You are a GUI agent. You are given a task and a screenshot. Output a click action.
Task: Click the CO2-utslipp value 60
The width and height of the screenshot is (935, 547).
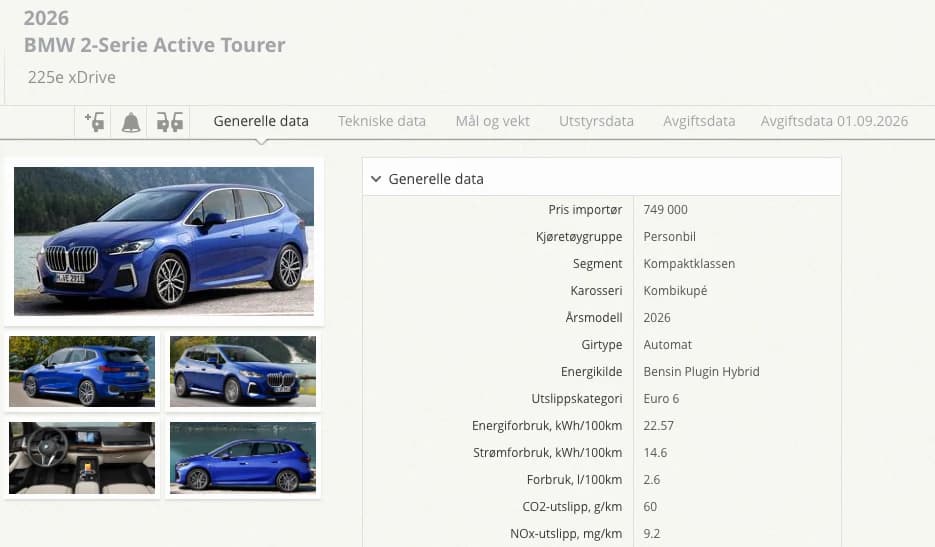click(x=650, y=507)
